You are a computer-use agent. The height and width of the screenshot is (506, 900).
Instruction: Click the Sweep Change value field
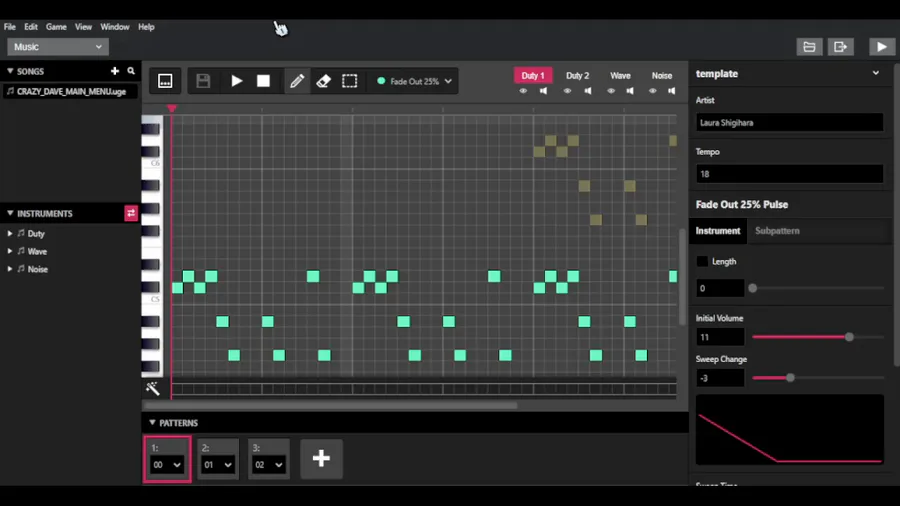click(720, 378)
